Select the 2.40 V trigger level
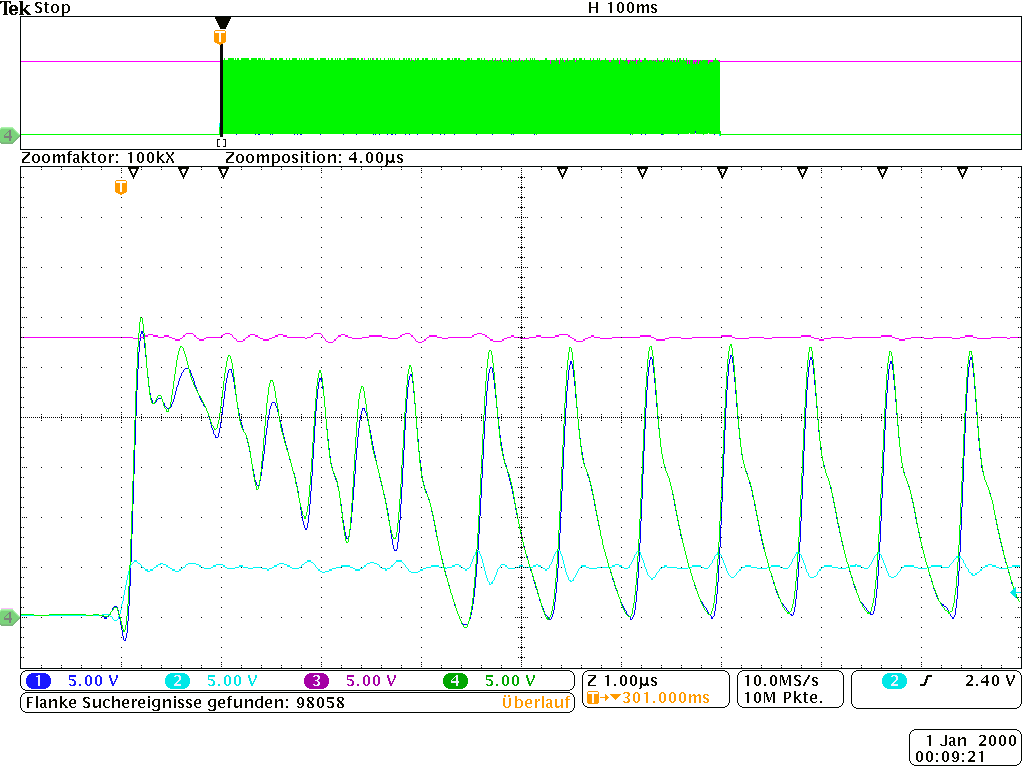 click(x=991, y=681)
